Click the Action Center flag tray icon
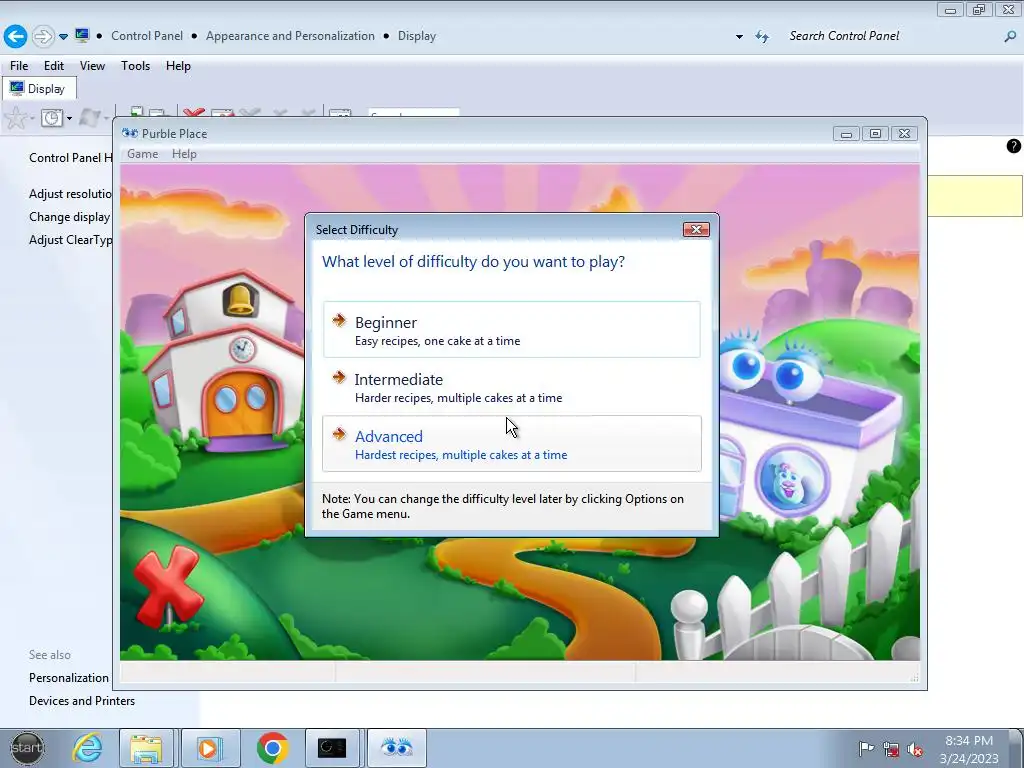This screenshot has width=1024, height=768. (x=867, y=748)
